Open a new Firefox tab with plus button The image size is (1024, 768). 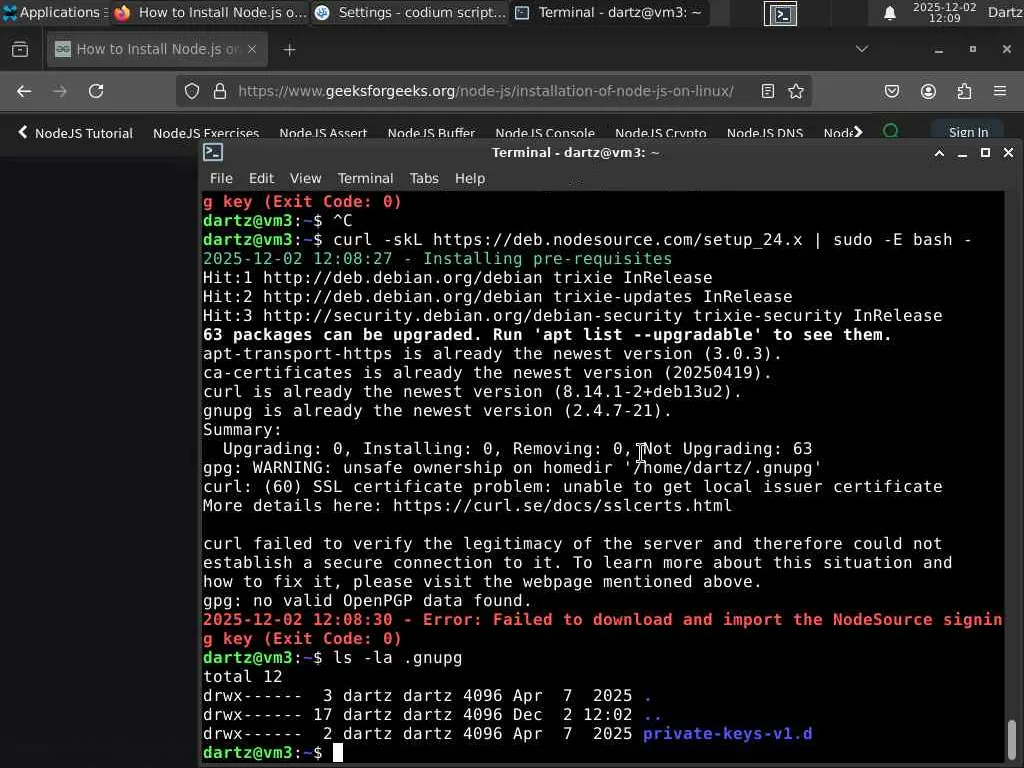click(x=289, y=50)
